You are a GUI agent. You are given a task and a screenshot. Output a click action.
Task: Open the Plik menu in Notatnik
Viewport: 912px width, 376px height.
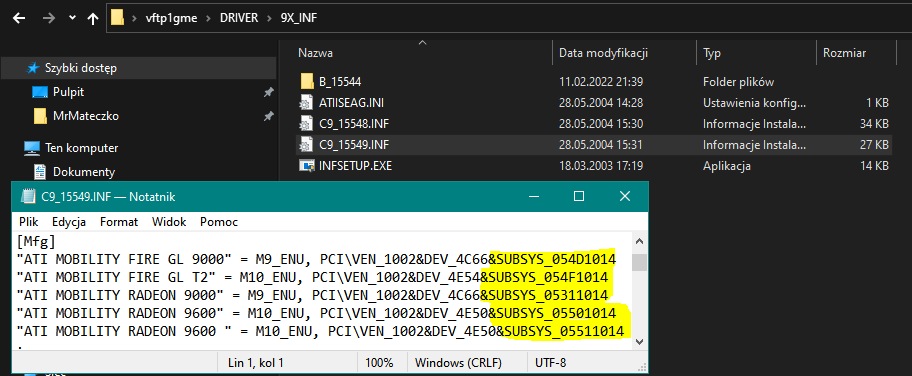tap(28, 222)
